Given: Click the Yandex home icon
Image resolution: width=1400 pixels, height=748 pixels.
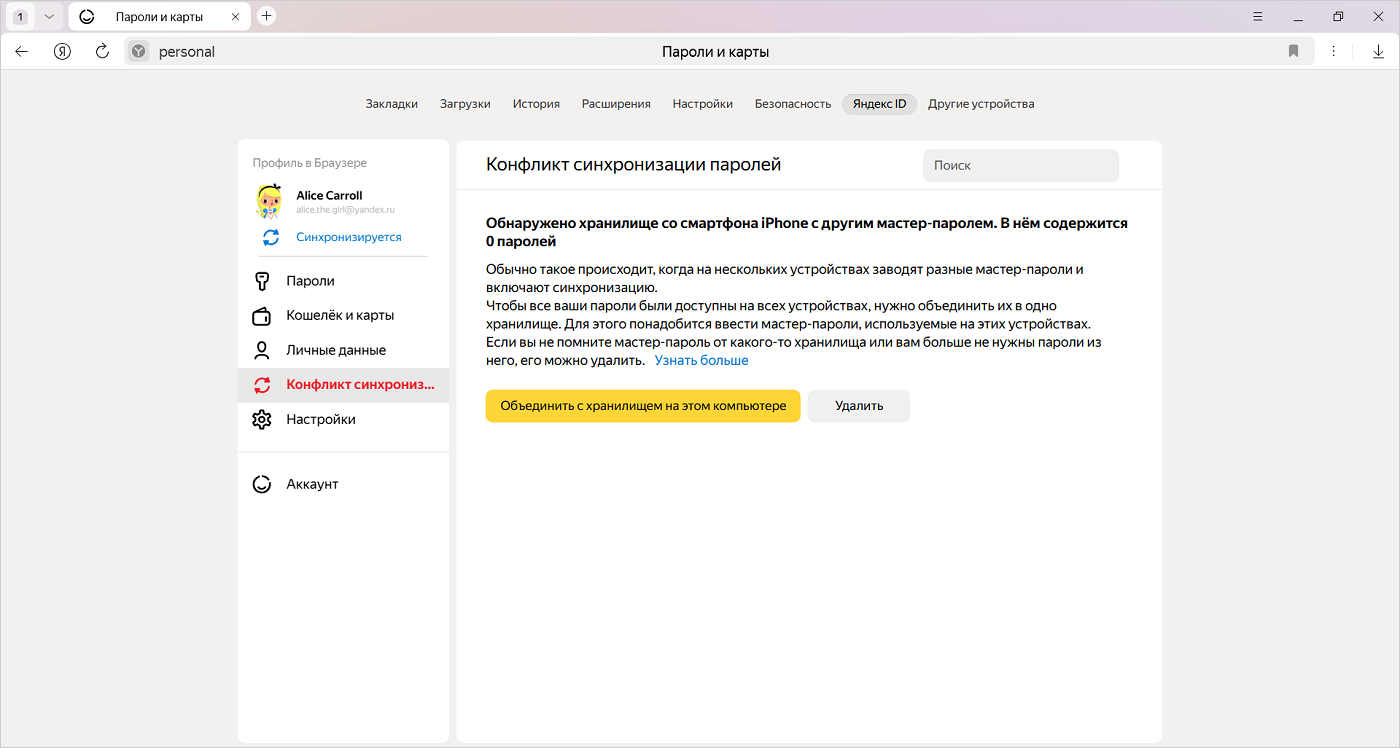Looking at the screenshot, I should click(62, 51).
